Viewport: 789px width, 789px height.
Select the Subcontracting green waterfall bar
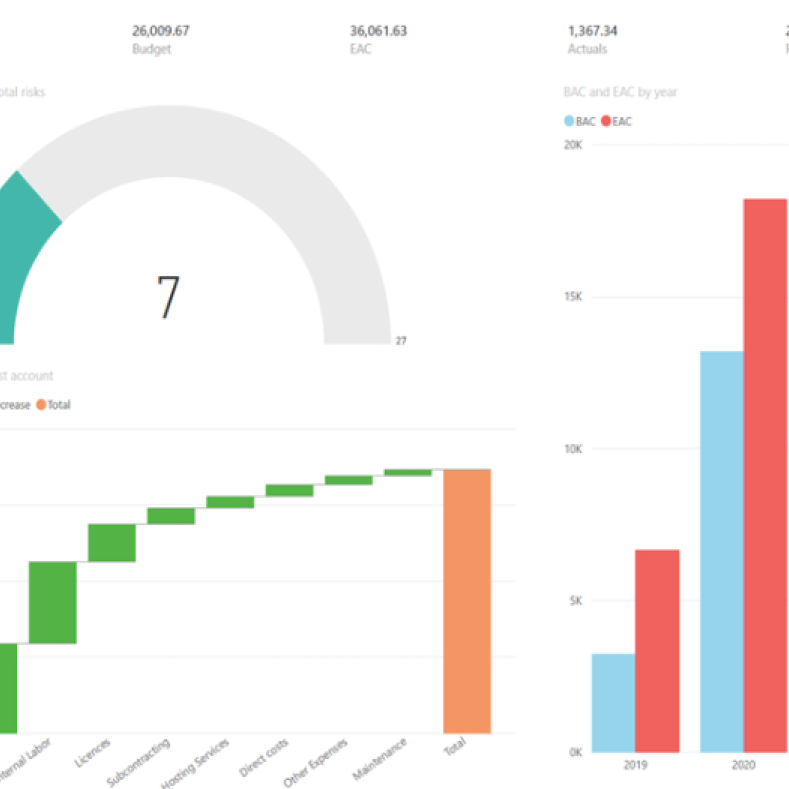[171, 516]
